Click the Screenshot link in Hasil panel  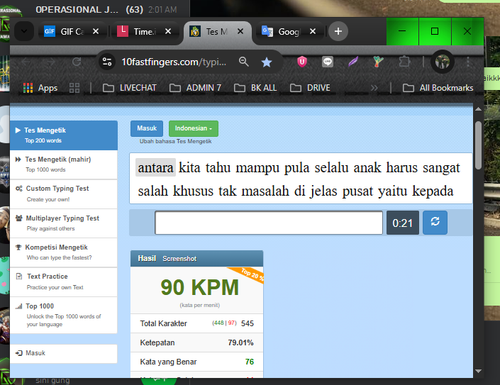click(x=179, y=259)
